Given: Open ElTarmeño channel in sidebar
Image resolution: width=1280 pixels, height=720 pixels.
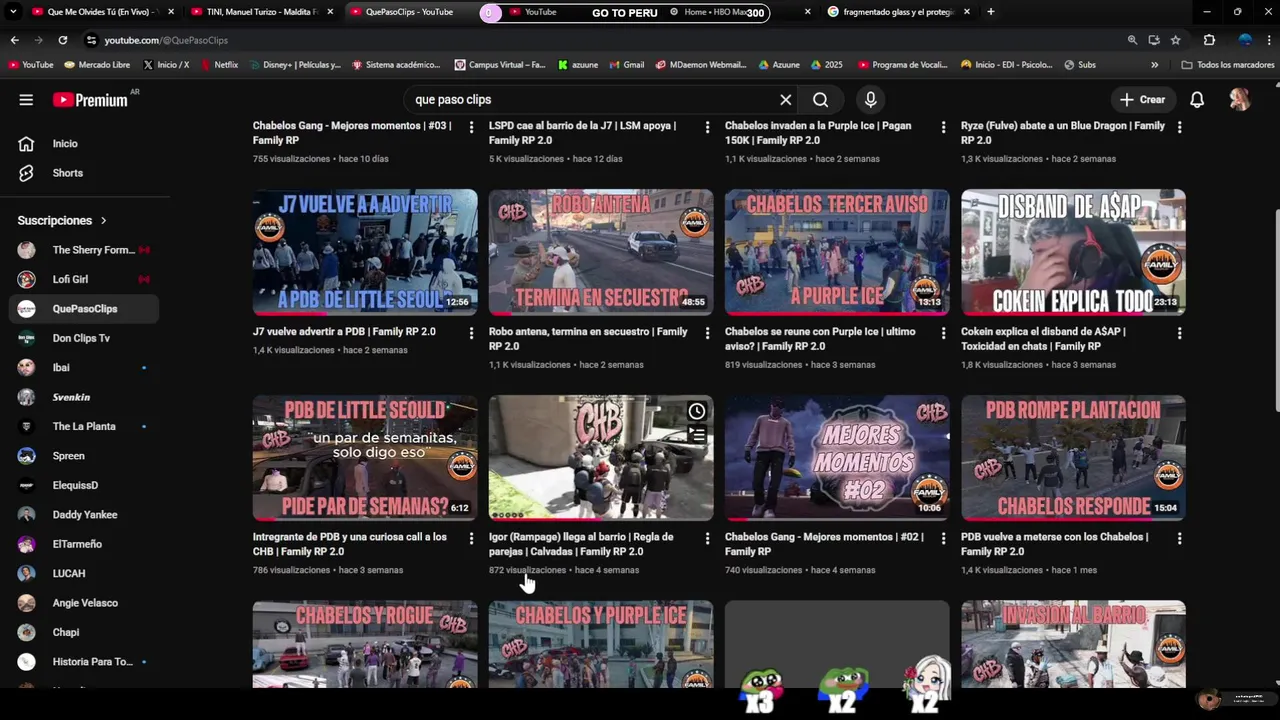Looking at the screenshot, I should (x=84, y=544).
